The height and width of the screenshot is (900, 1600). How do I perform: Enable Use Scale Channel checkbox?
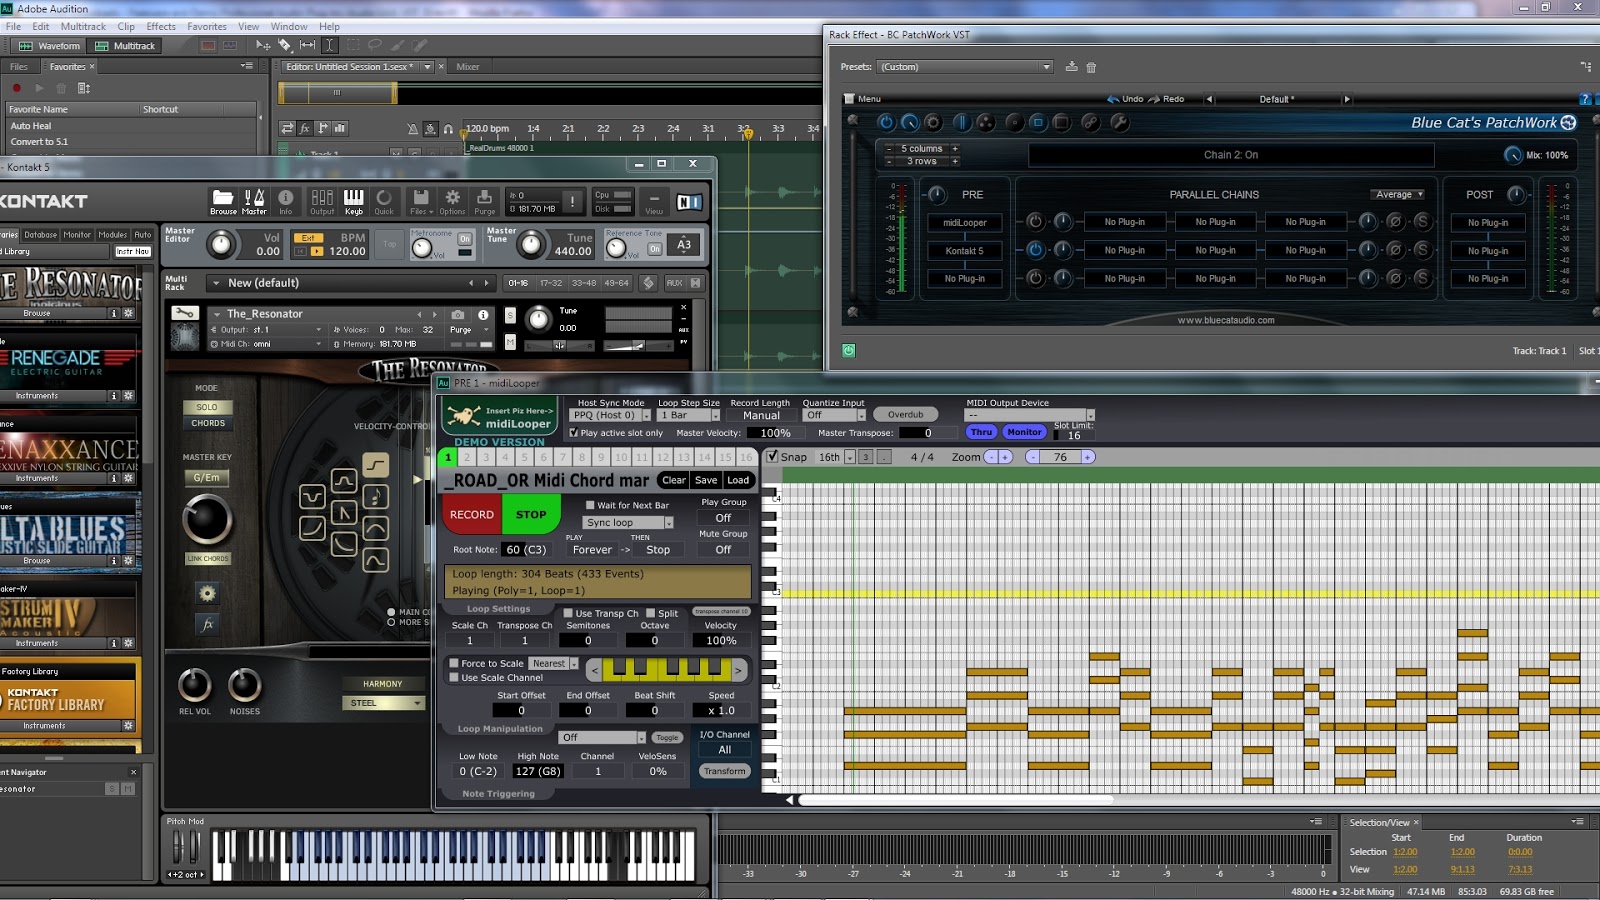pyautogui.click(x=454, y=677)
